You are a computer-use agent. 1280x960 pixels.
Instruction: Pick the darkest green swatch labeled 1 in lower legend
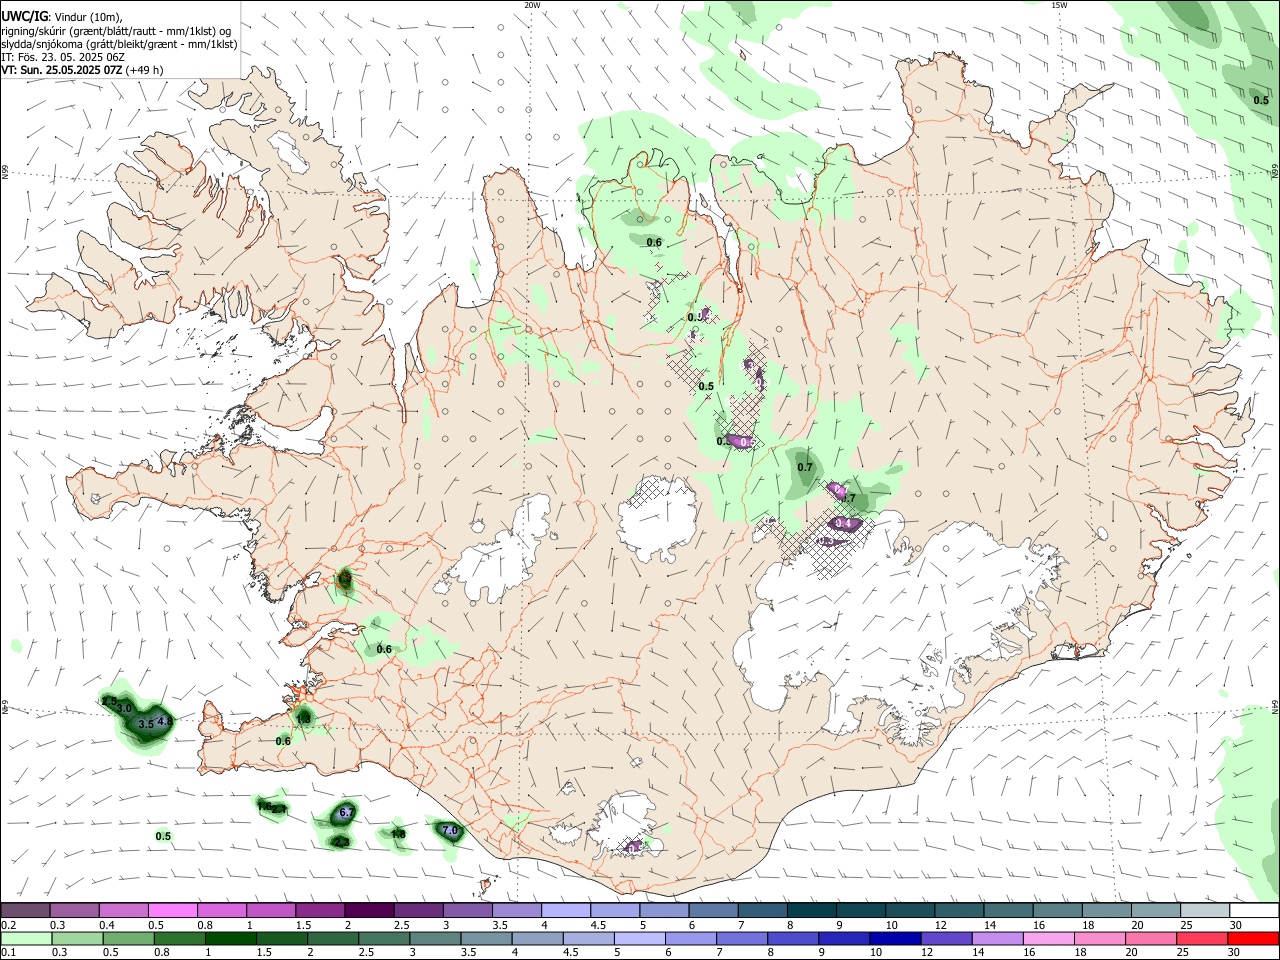coord(230,938)
